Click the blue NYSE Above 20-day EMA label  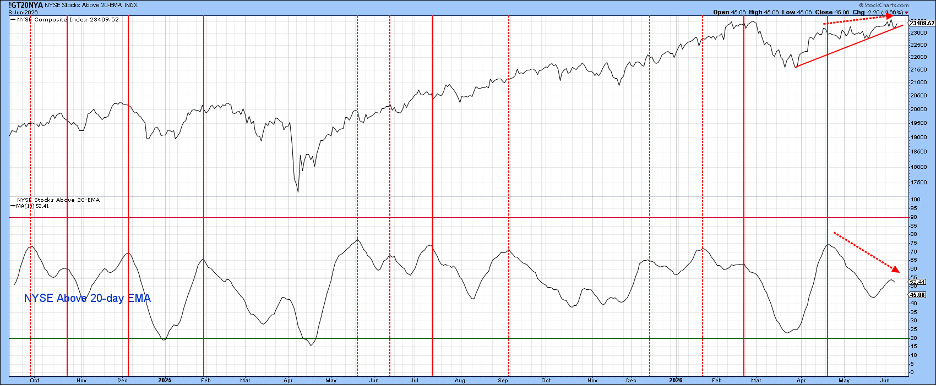(88, 299)
